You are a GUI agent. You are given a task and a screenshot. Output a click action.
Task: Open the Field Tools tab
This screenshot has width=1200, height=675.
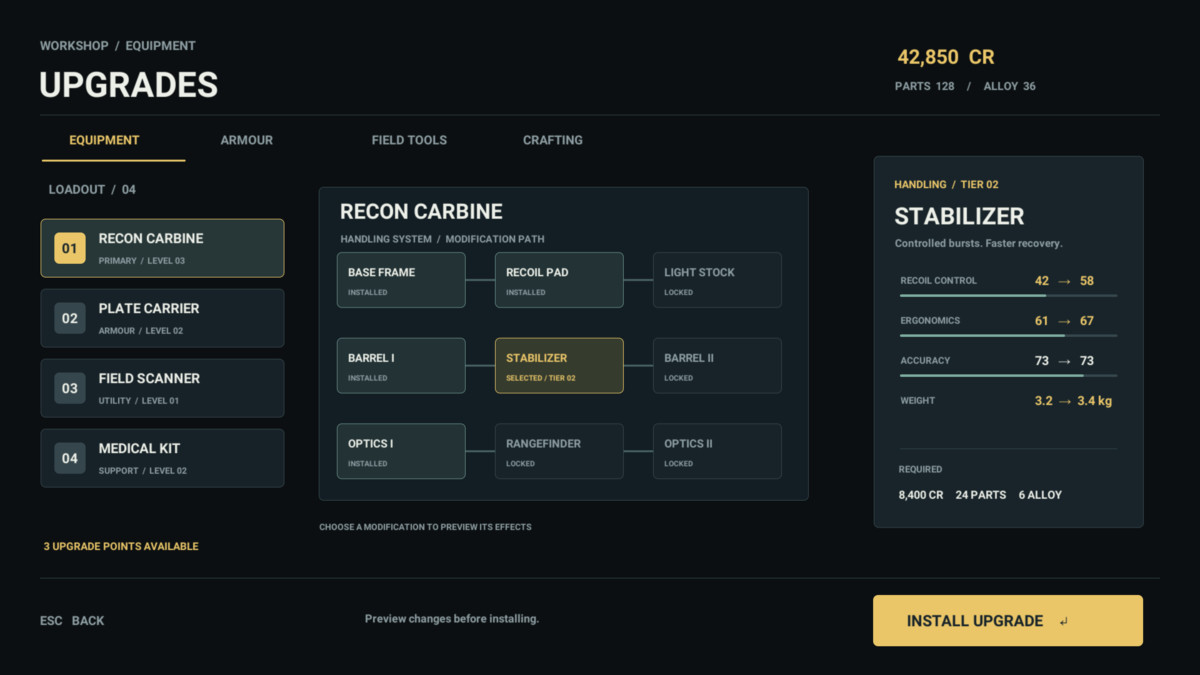point(409,140)
